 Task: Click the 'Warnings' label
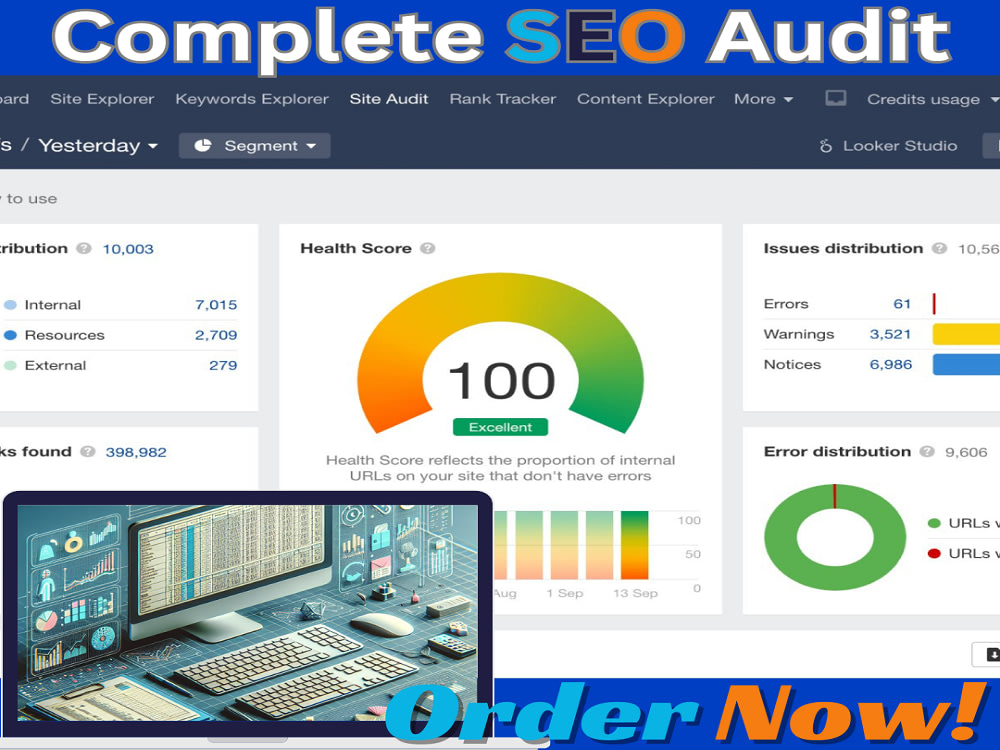click(798, 334)
